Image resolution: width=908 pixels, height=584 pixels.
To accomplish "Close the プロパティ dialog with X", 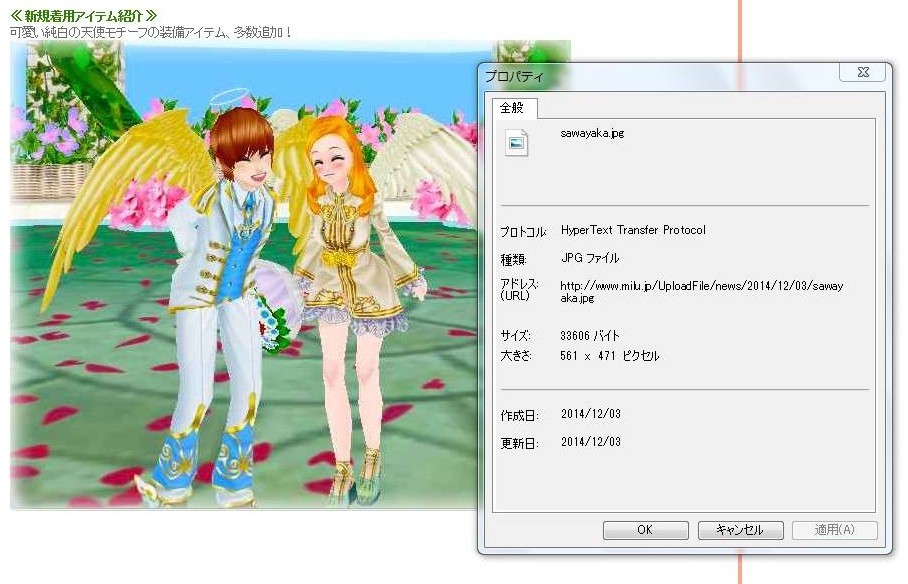I will coord(863,72).
